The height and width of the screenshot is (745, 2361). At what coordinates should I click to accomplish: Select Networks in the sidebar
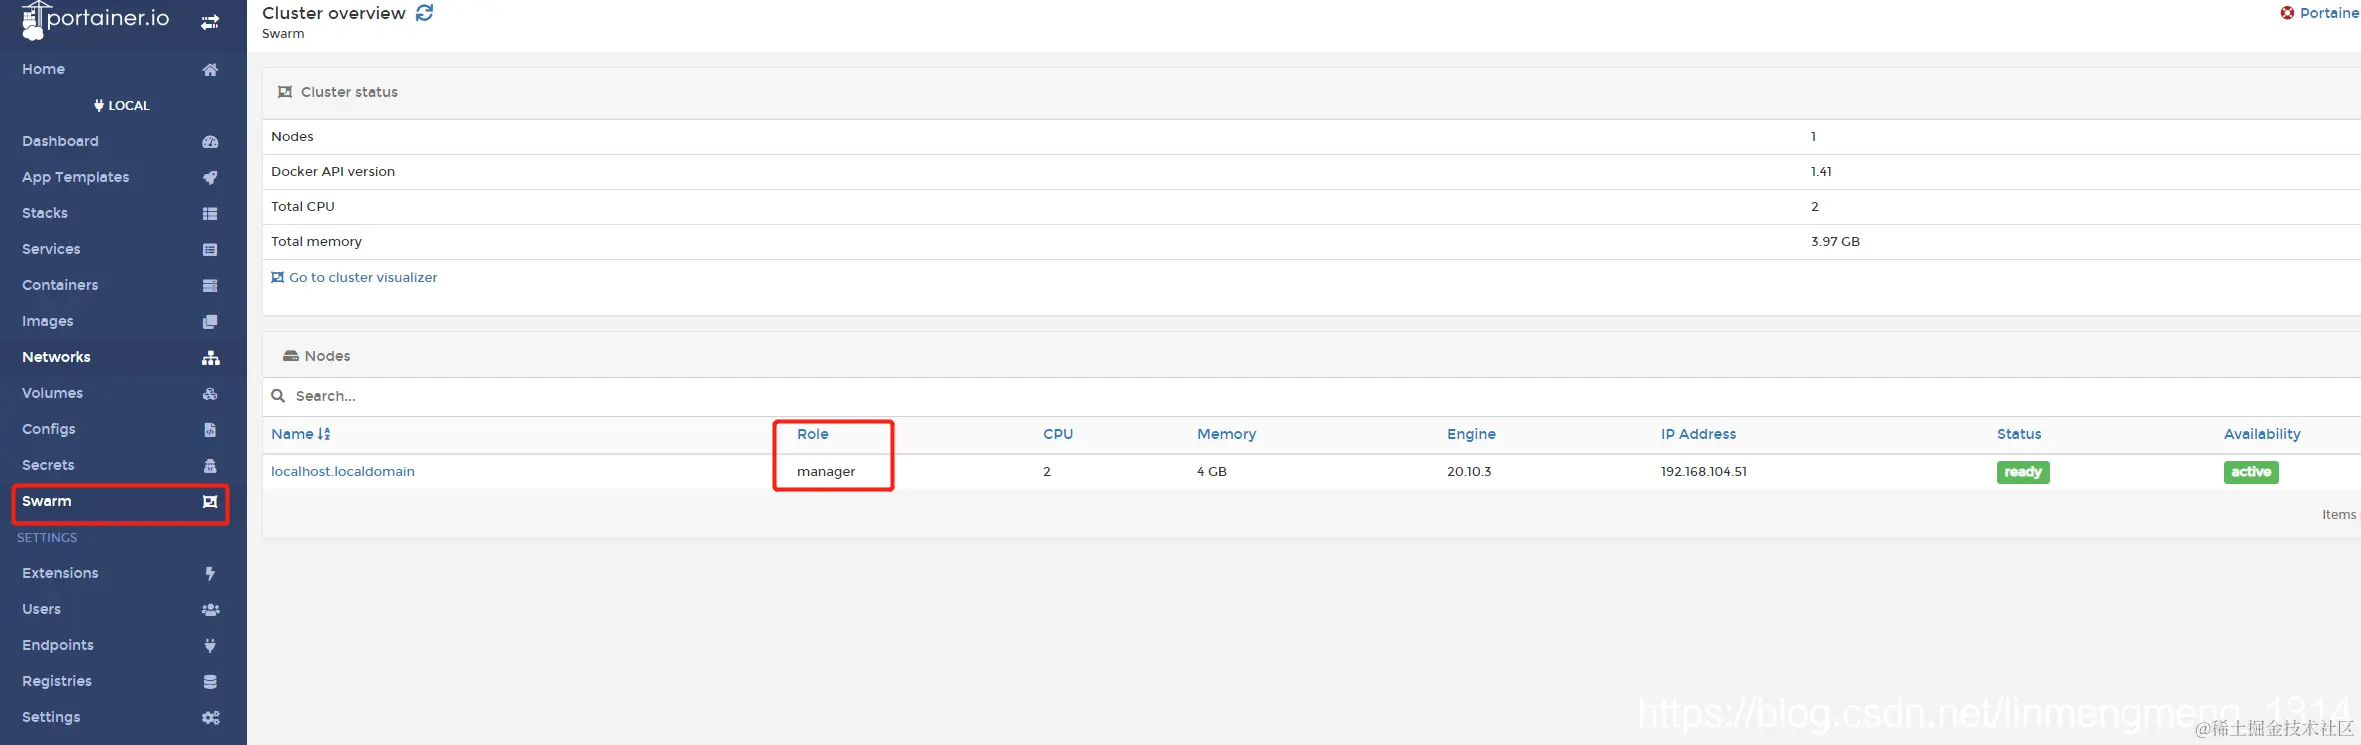point(56,357)
